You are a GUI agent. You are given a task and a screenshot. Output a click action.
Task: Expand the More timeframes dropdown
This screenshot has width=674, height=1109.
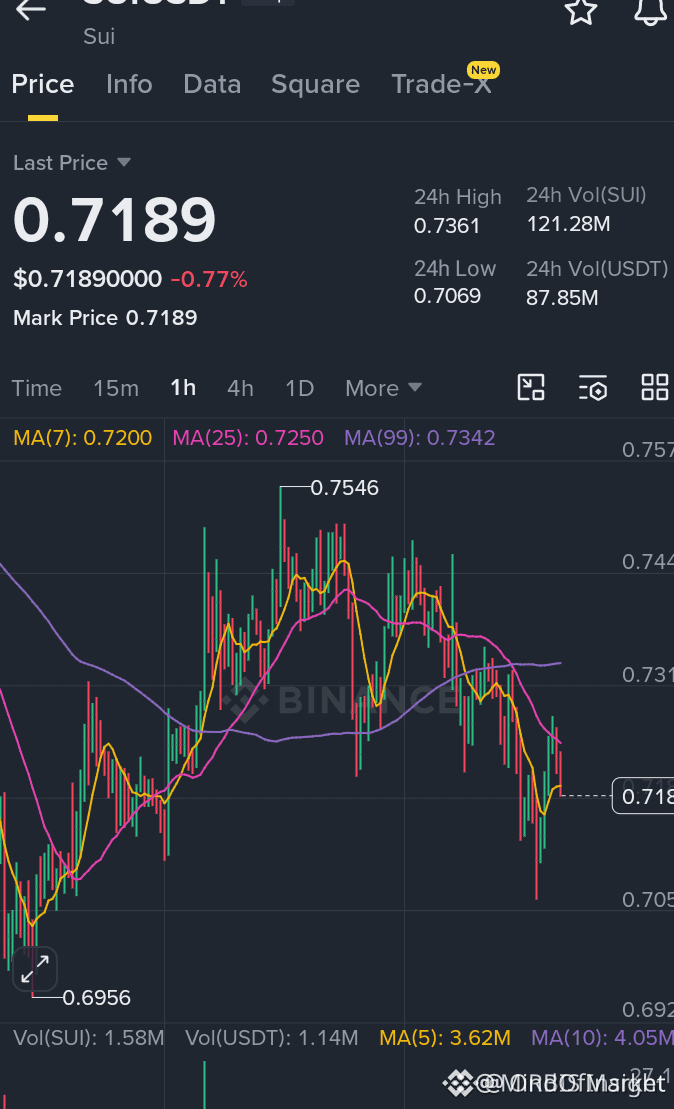point(383,388)
